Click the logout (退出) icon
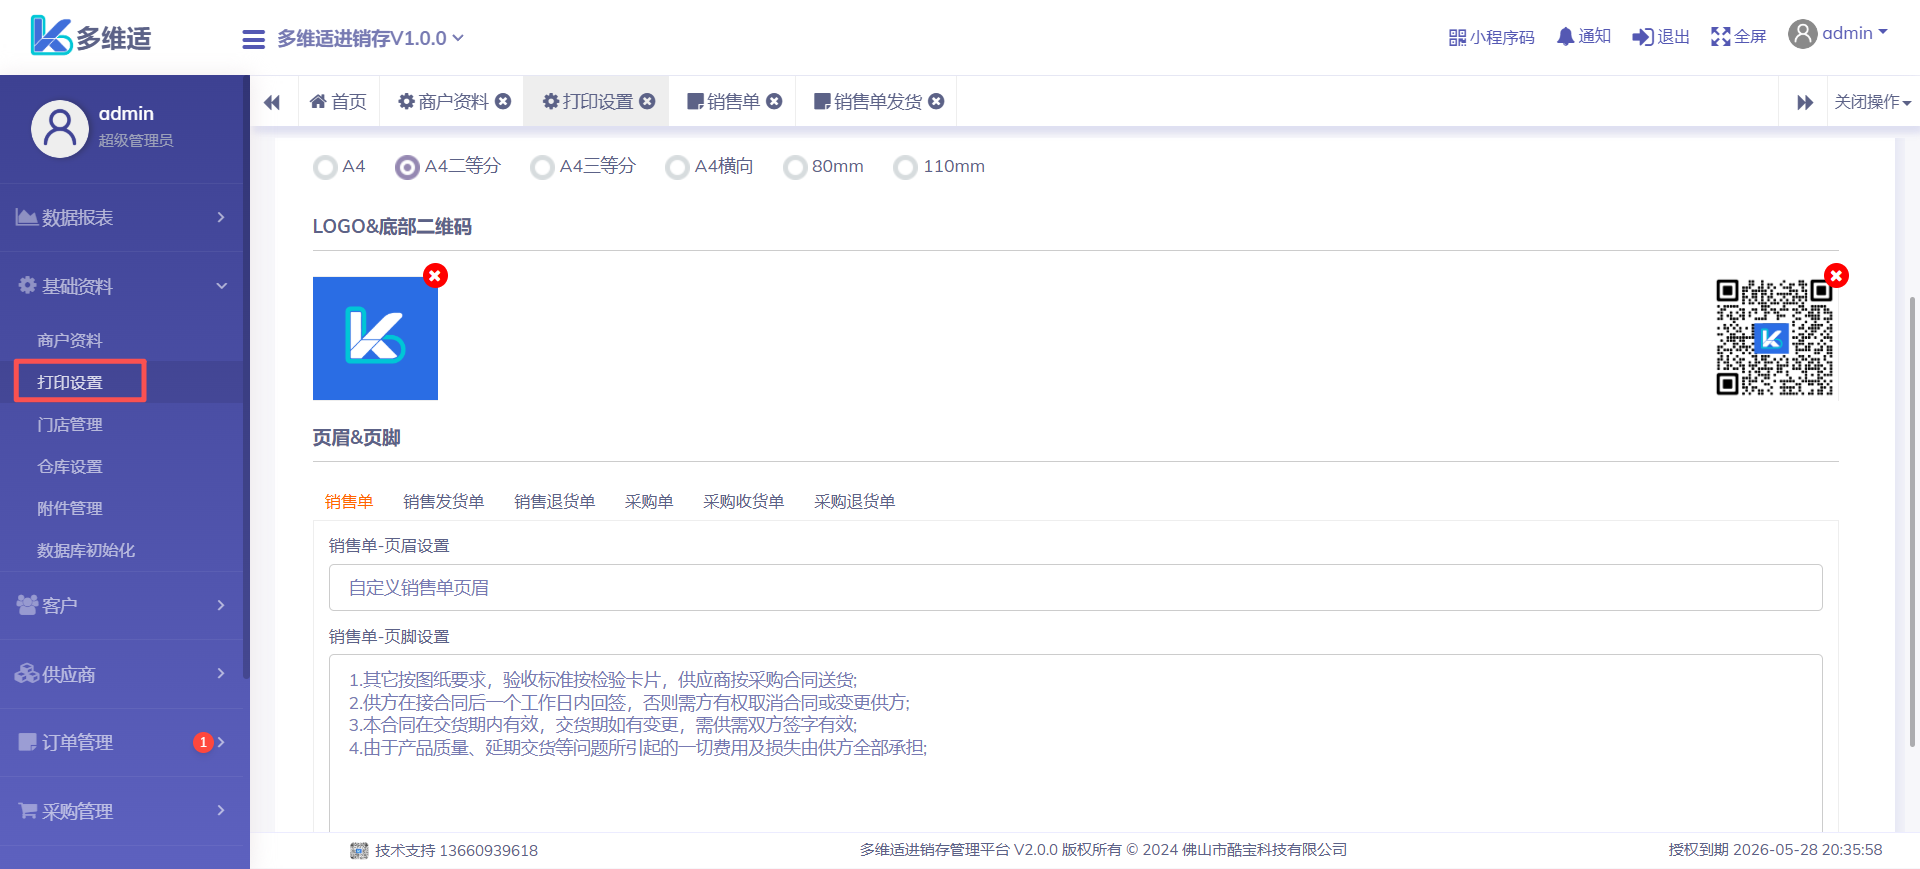Image resolution: width=1920 pixels, height=869 pixels. coord(1642,37)
